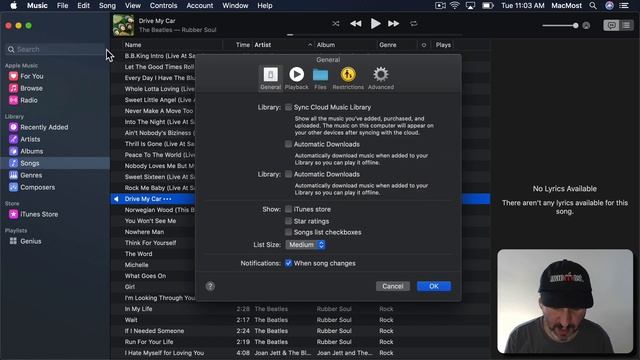The image size is (640, 360).
Task: Cancel the preferences dialog
Action: click(393, 286)
